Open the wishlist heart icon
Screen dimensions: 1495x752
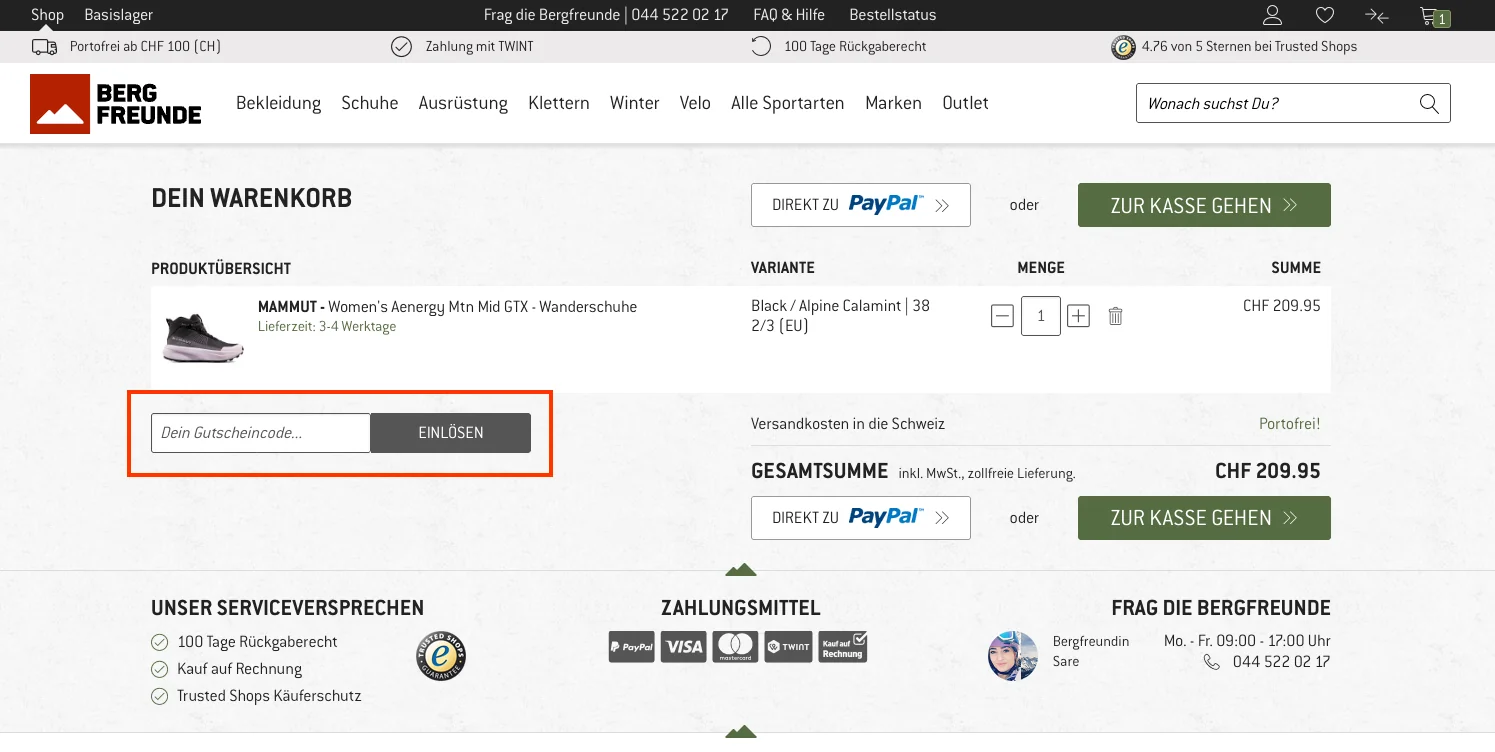[x=1324, y=15]
